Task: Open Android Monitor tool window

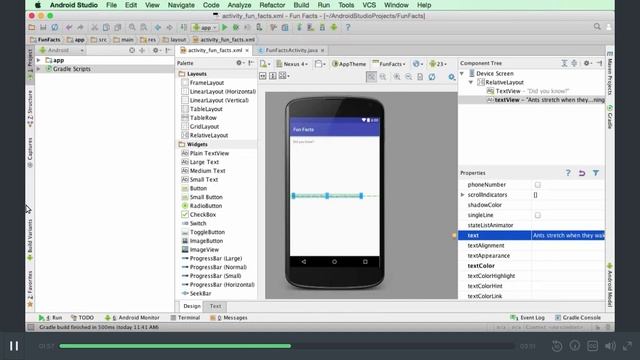Action: click(132, 318)
